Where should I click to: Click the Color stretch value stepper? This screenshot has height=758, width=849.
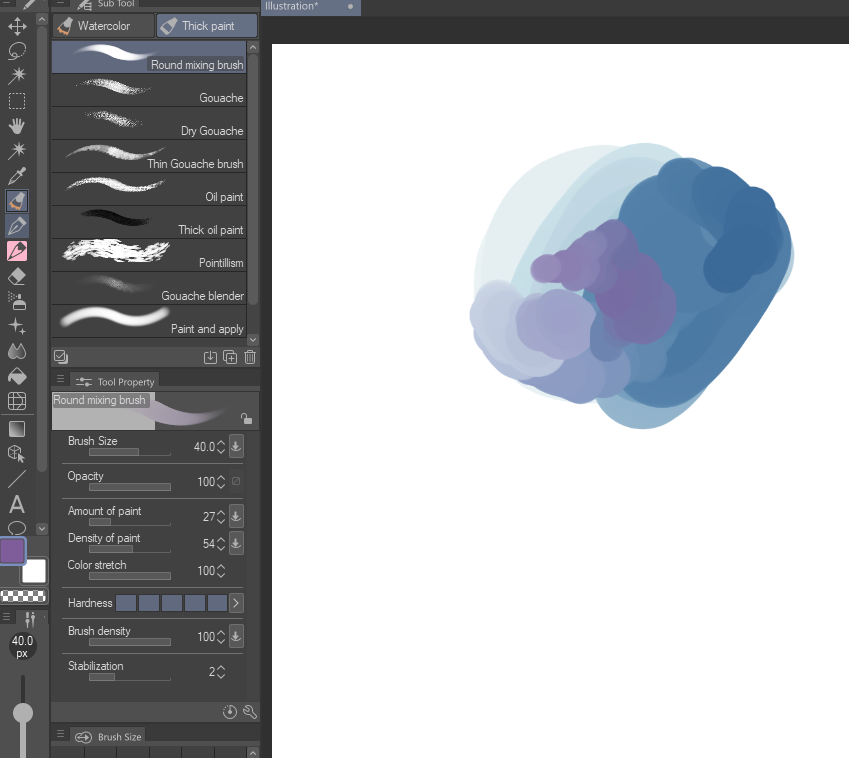point(221,571)
